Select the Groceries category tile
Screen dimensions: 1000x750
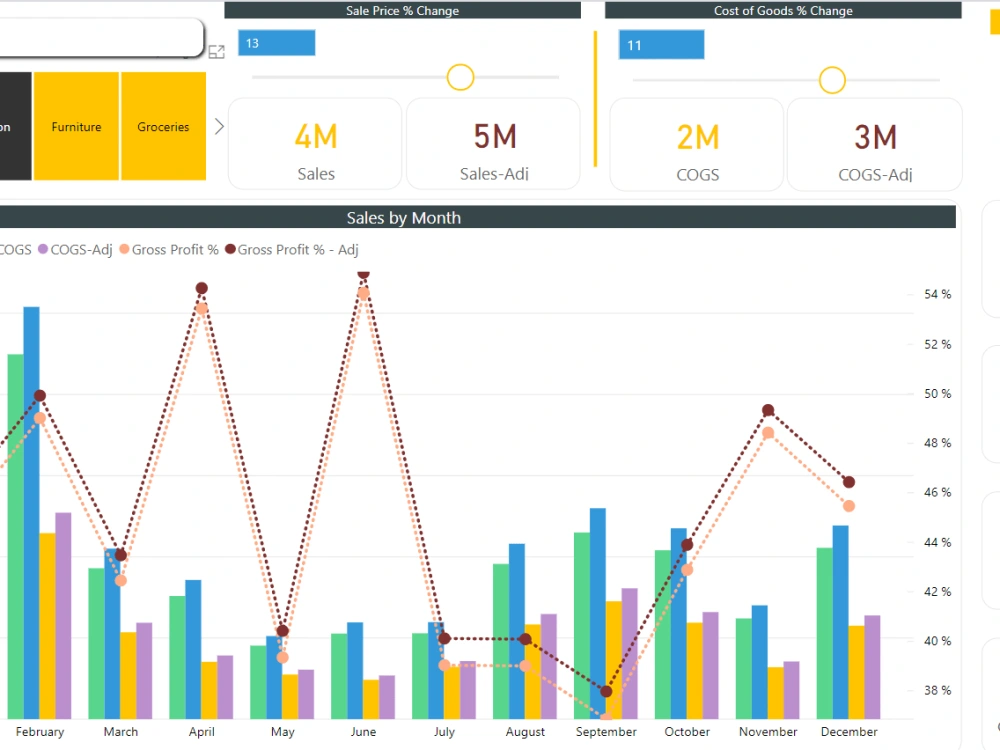[163, 126]
